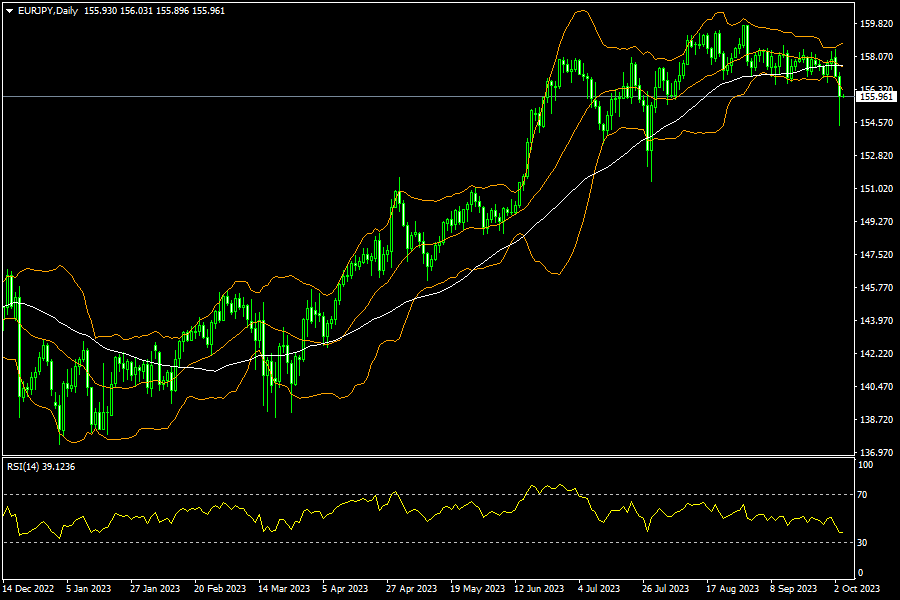Click the 142.220 price axis label
Image resolution: width=900 pixels, height=600 pixels.
pyautogui.click(x=876, y=354)
